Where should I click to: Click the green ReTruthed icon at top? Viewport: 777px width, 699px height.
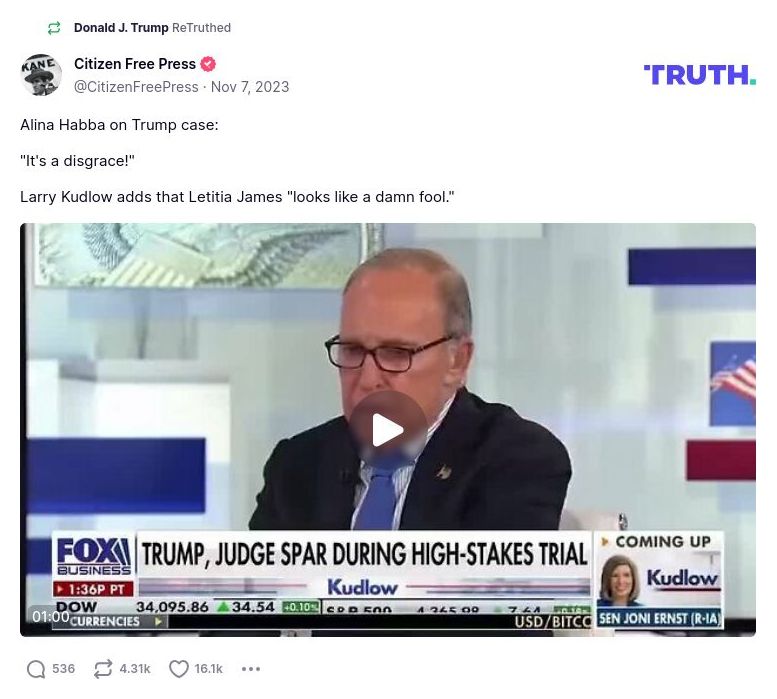pyautogui.click(x=54, y=28)
